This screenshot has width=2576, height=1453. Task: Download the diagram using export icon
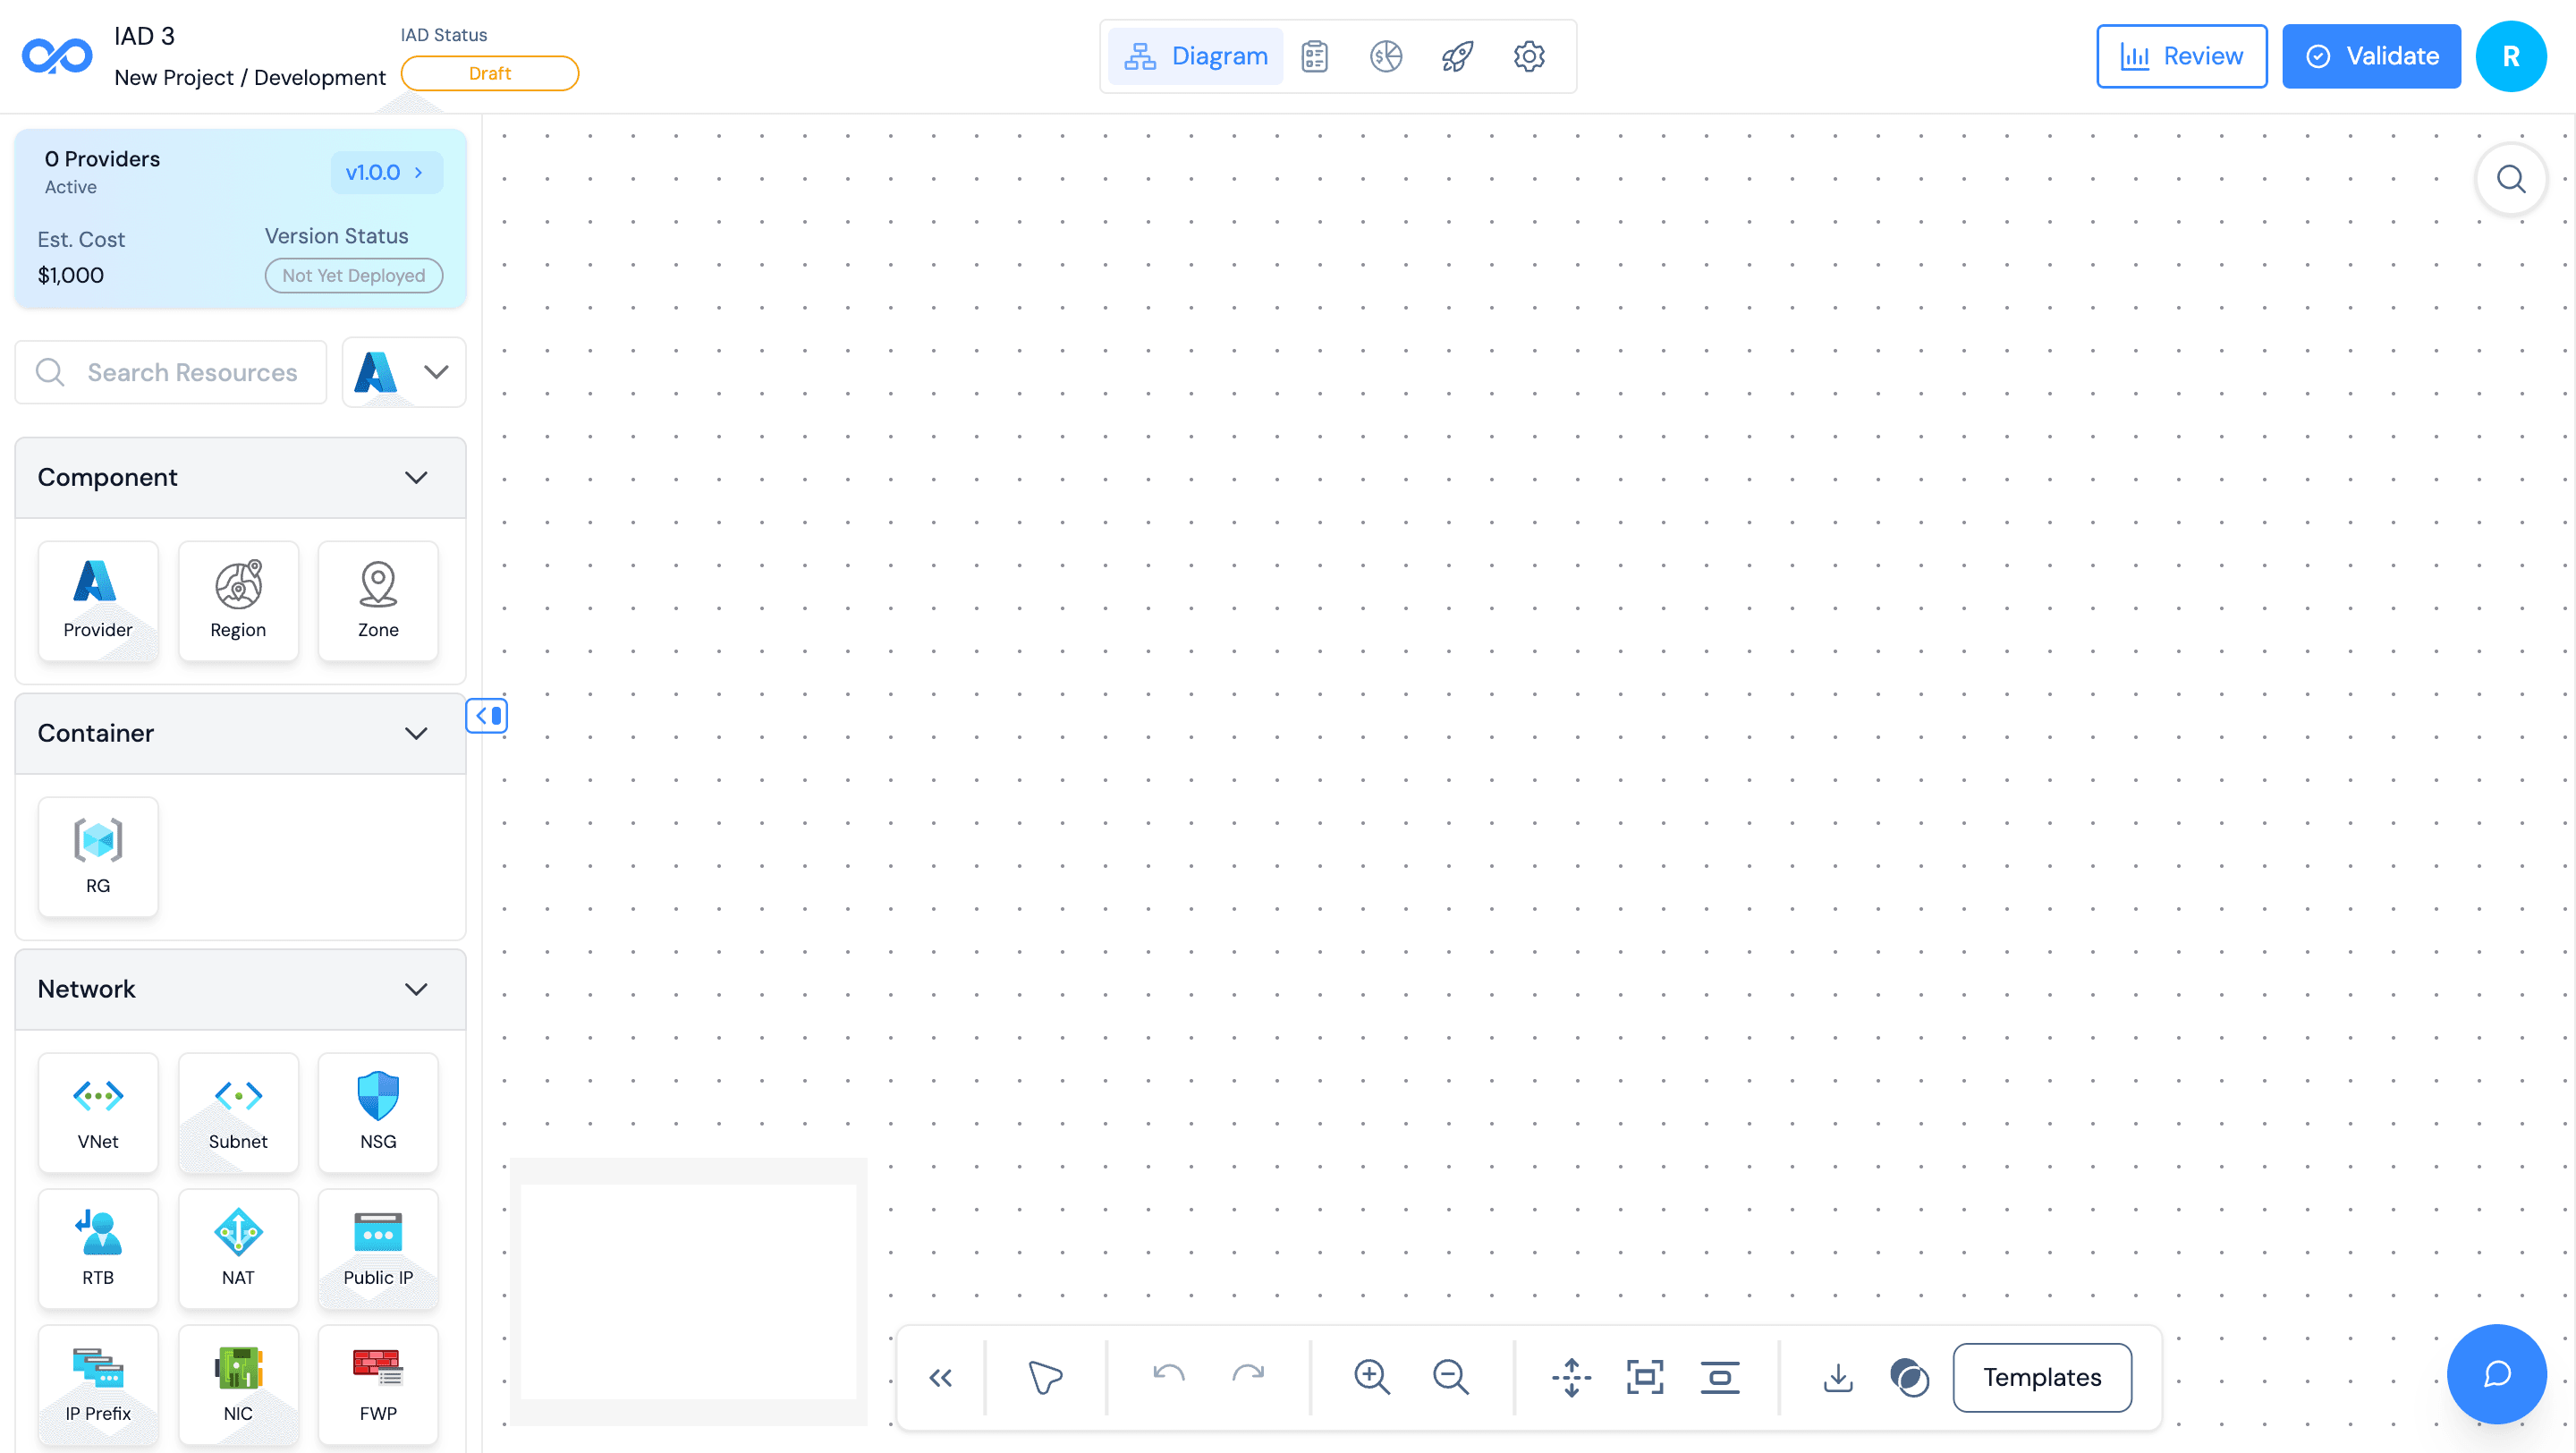(x=1837, y=1377)
